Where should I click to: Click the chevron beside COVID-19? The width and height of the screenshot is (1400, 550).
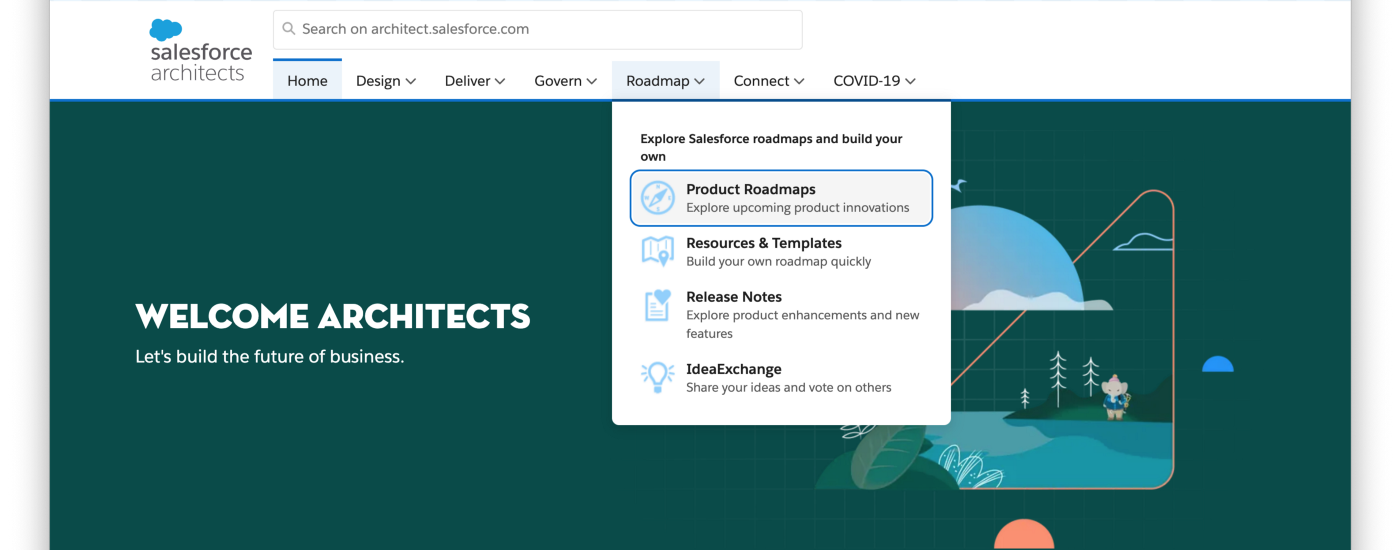[910, 82]
